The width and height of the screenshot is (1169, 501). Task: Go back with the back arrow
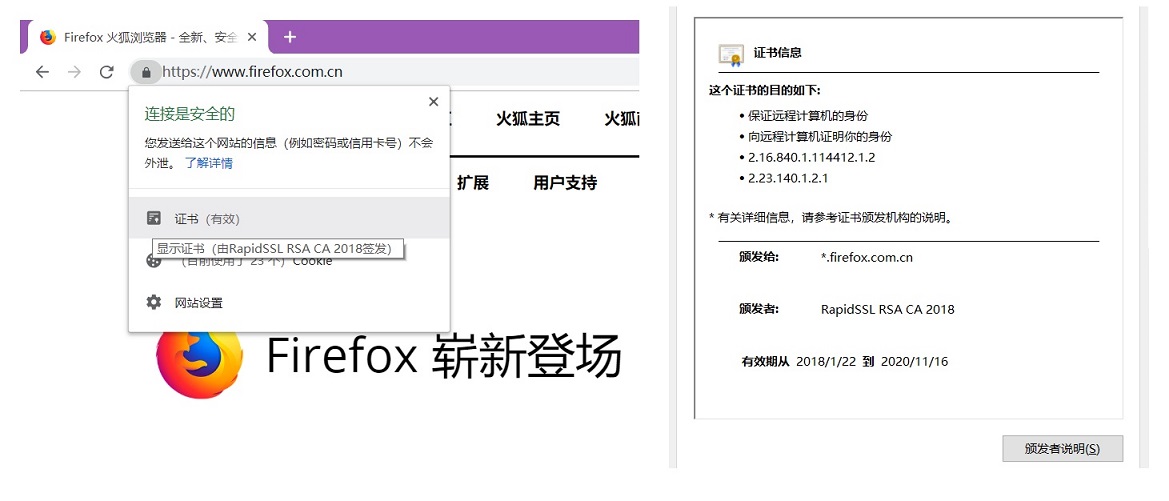point(42,72)
